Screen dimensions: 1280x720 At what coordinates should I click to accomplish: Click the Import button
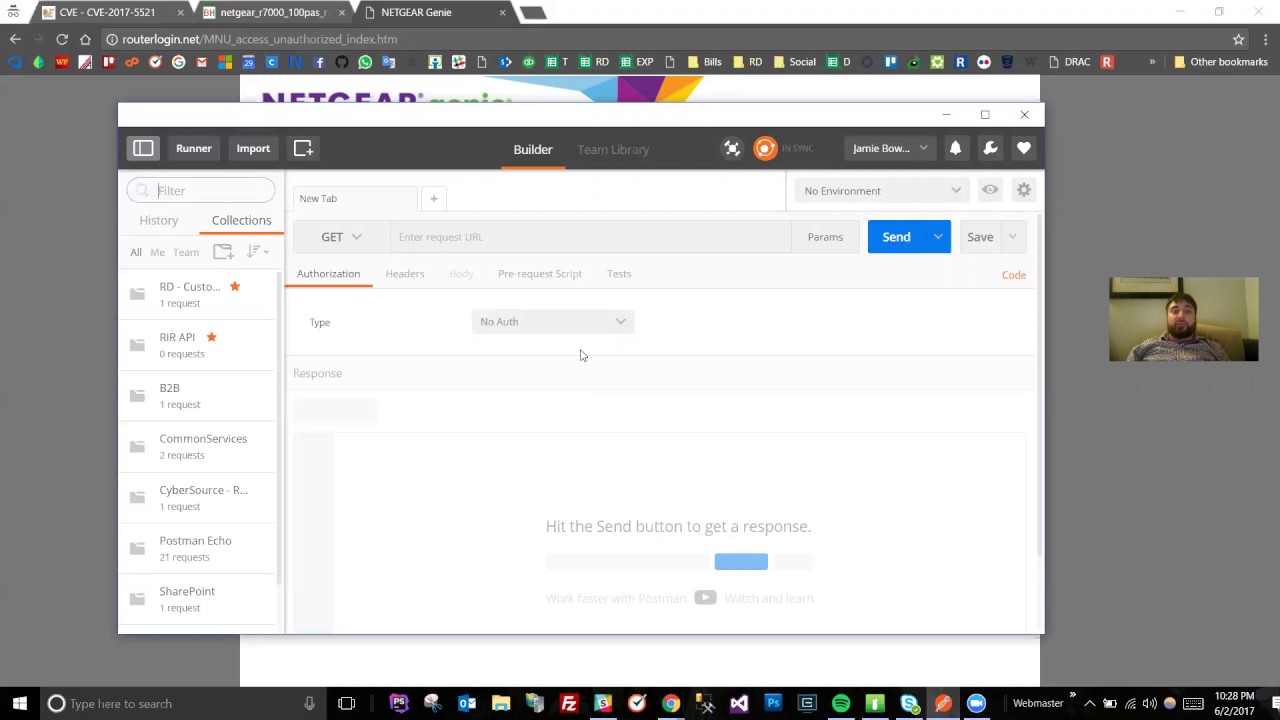point(253,148)
